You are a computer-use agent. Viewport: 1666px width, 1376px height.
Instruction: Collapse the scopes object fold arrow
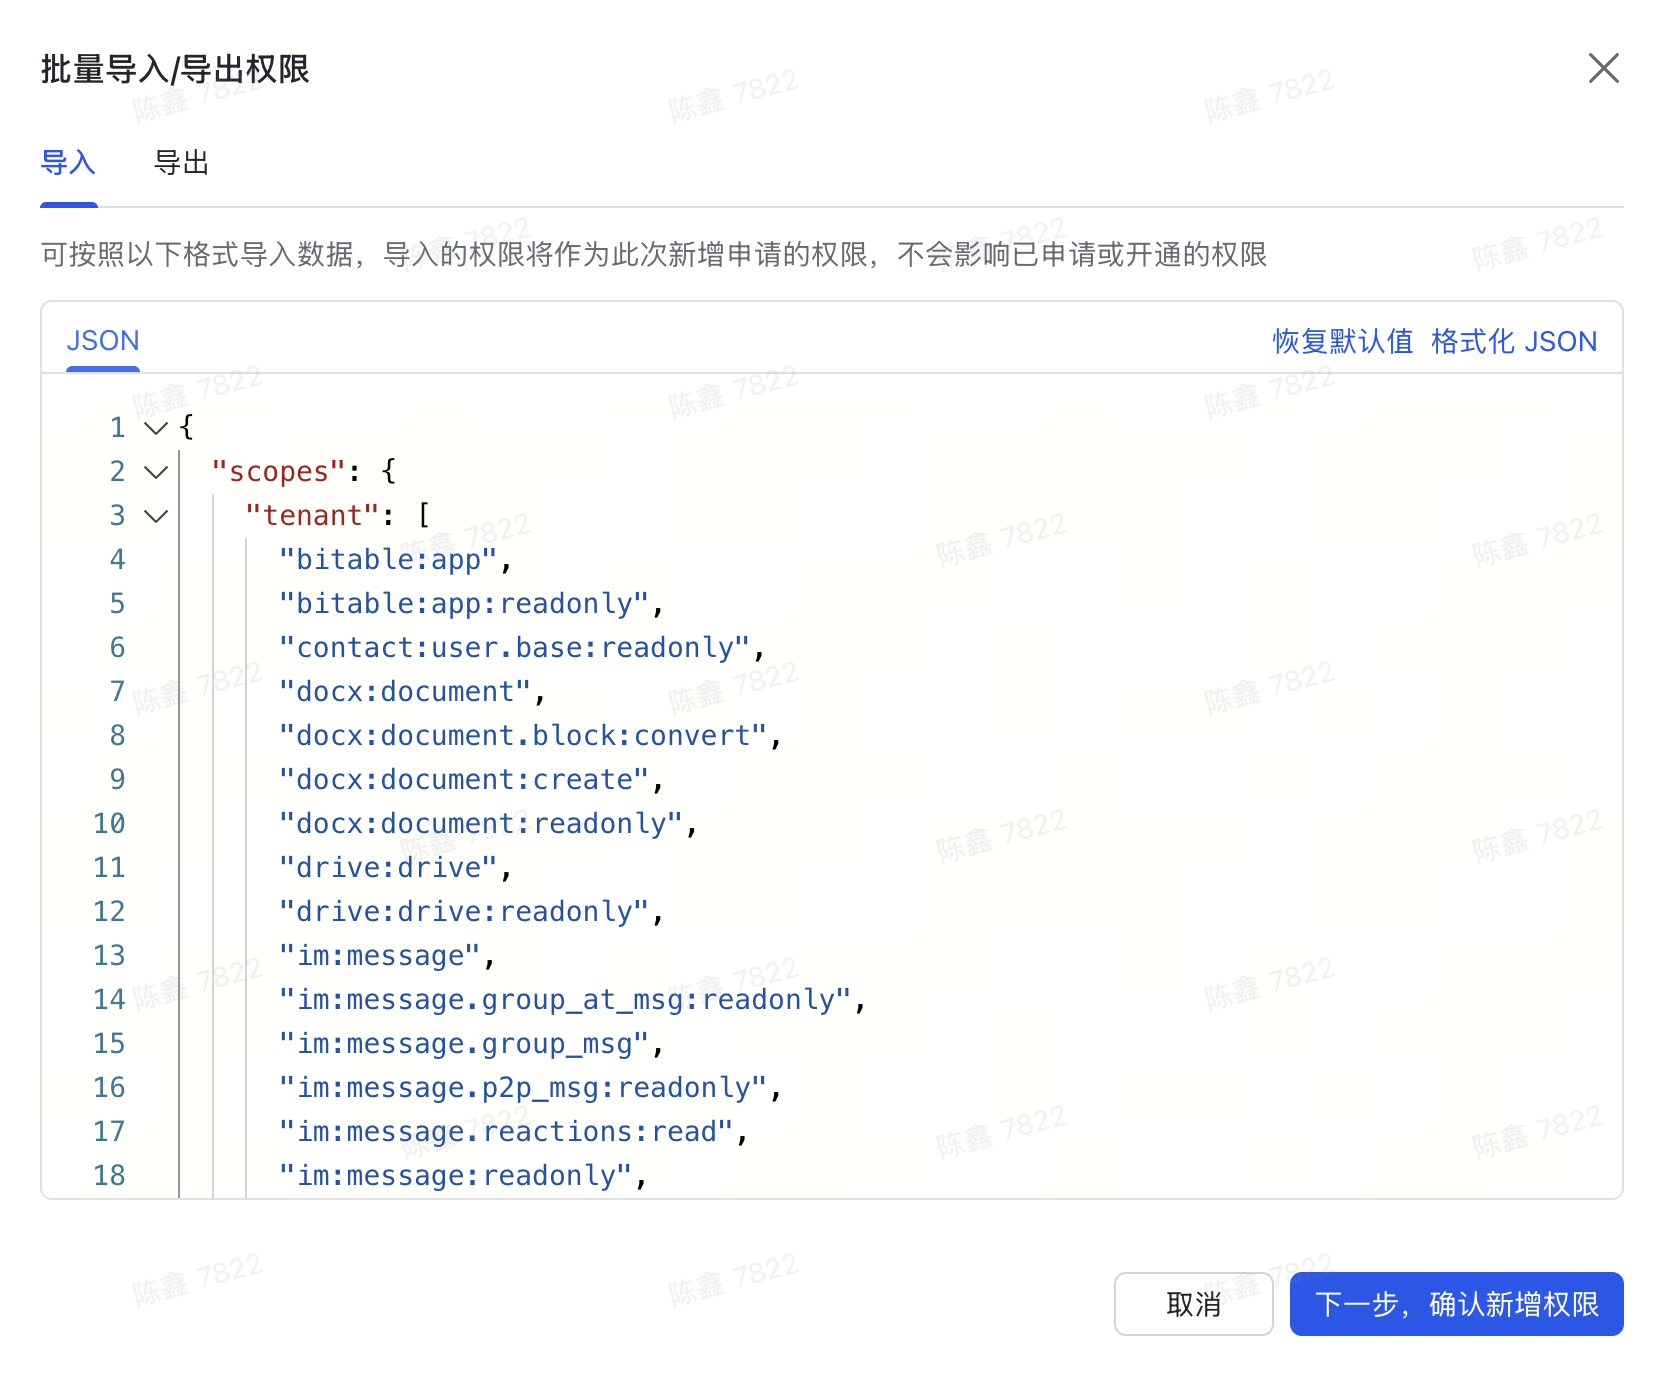(x=155, y=472)
